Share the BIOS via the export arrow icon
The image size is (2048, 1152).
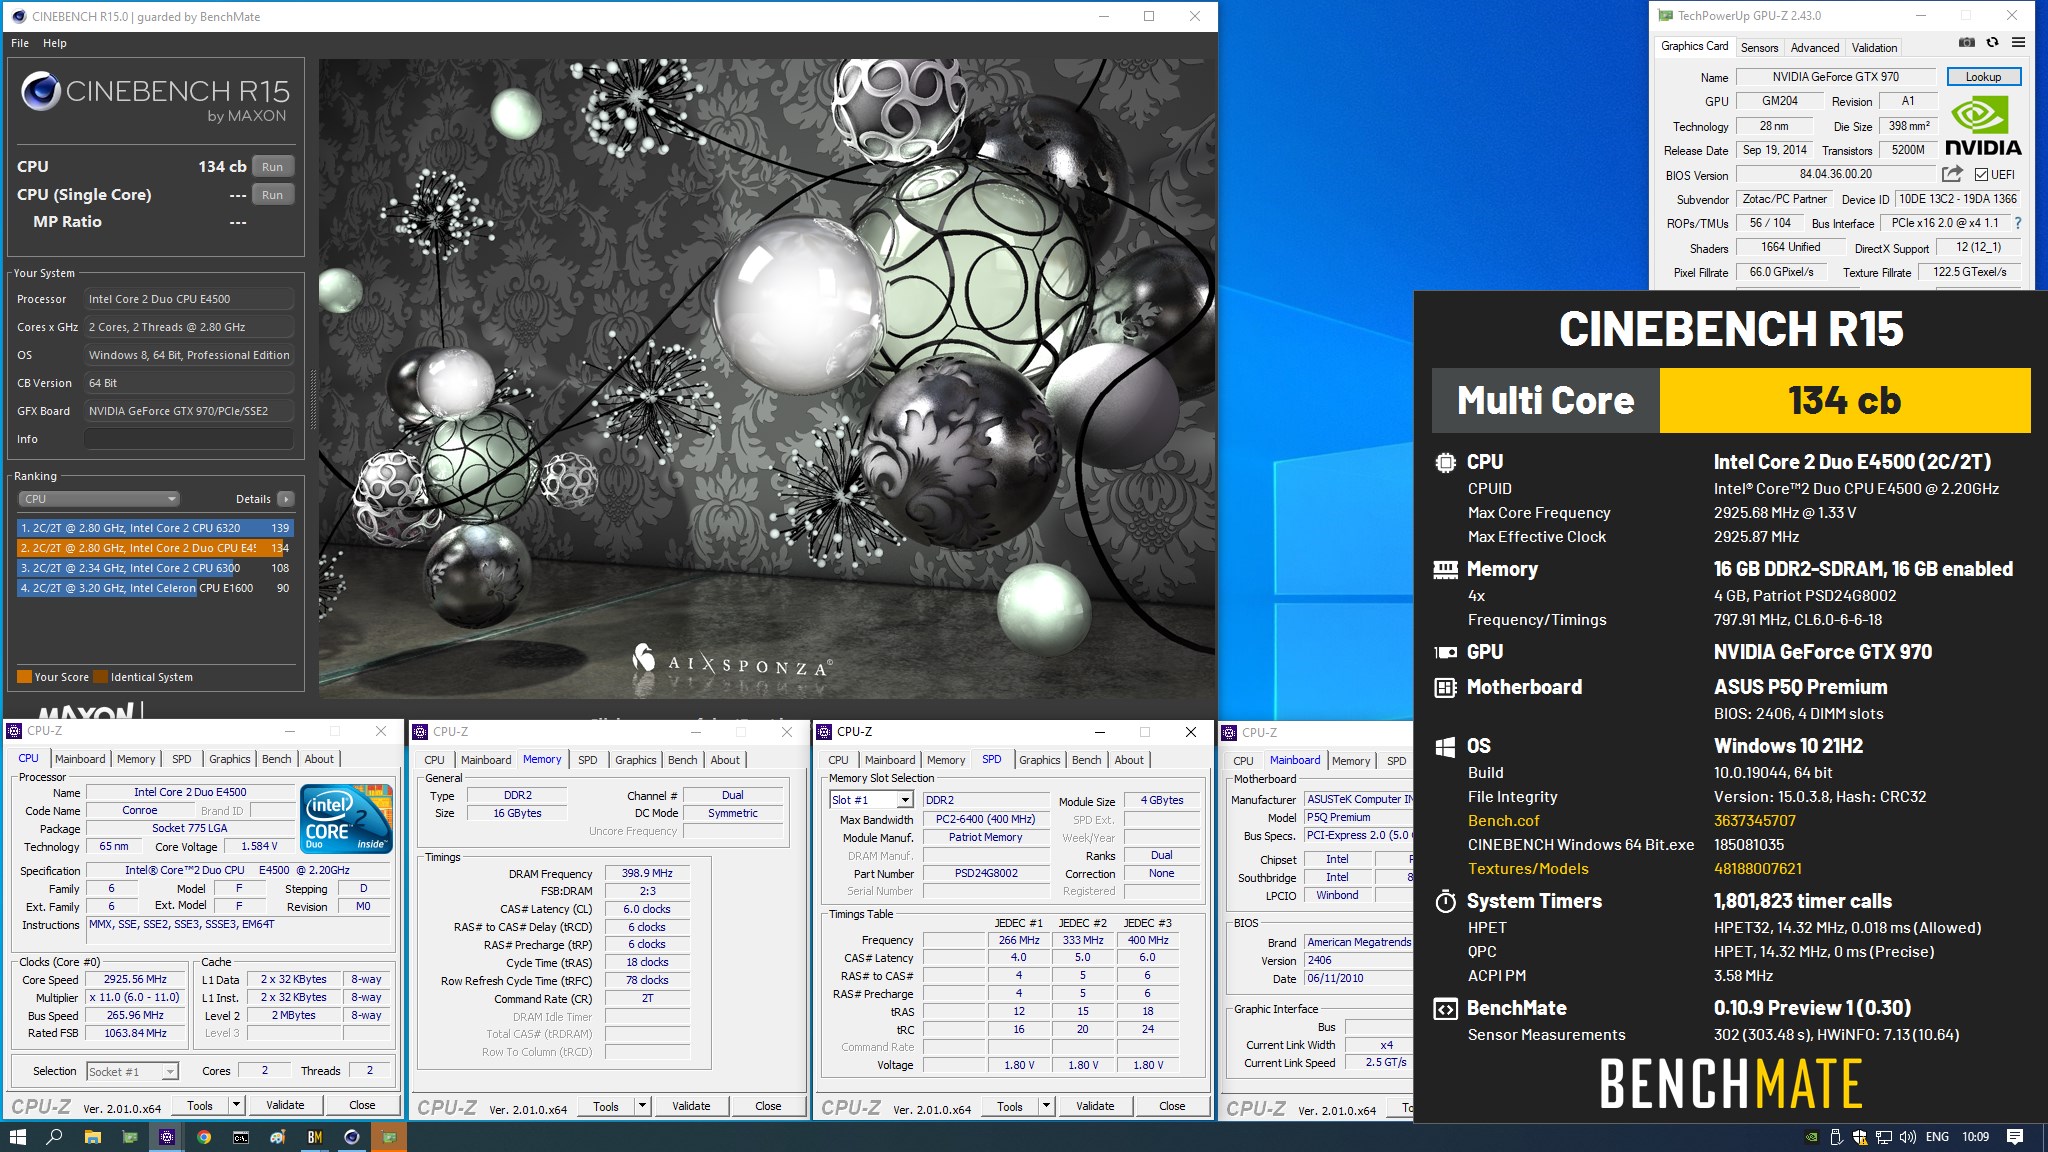(x=1952, y=174)
